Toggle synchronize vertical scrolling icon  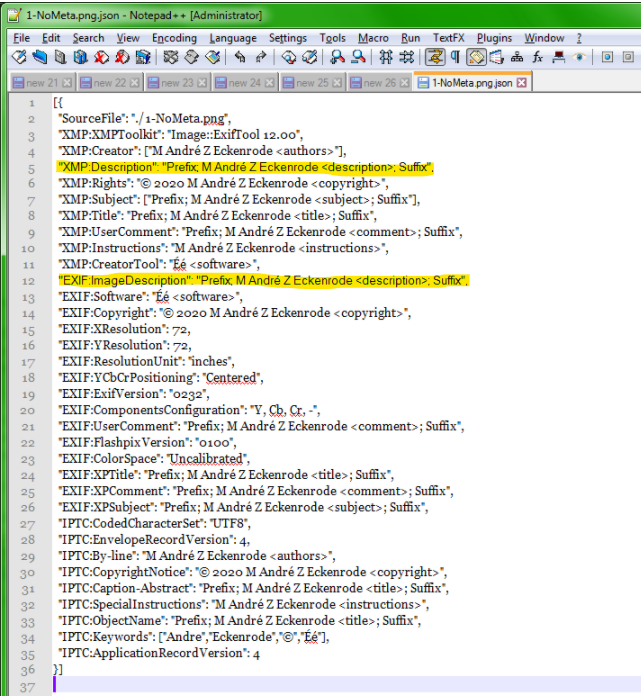386,57
